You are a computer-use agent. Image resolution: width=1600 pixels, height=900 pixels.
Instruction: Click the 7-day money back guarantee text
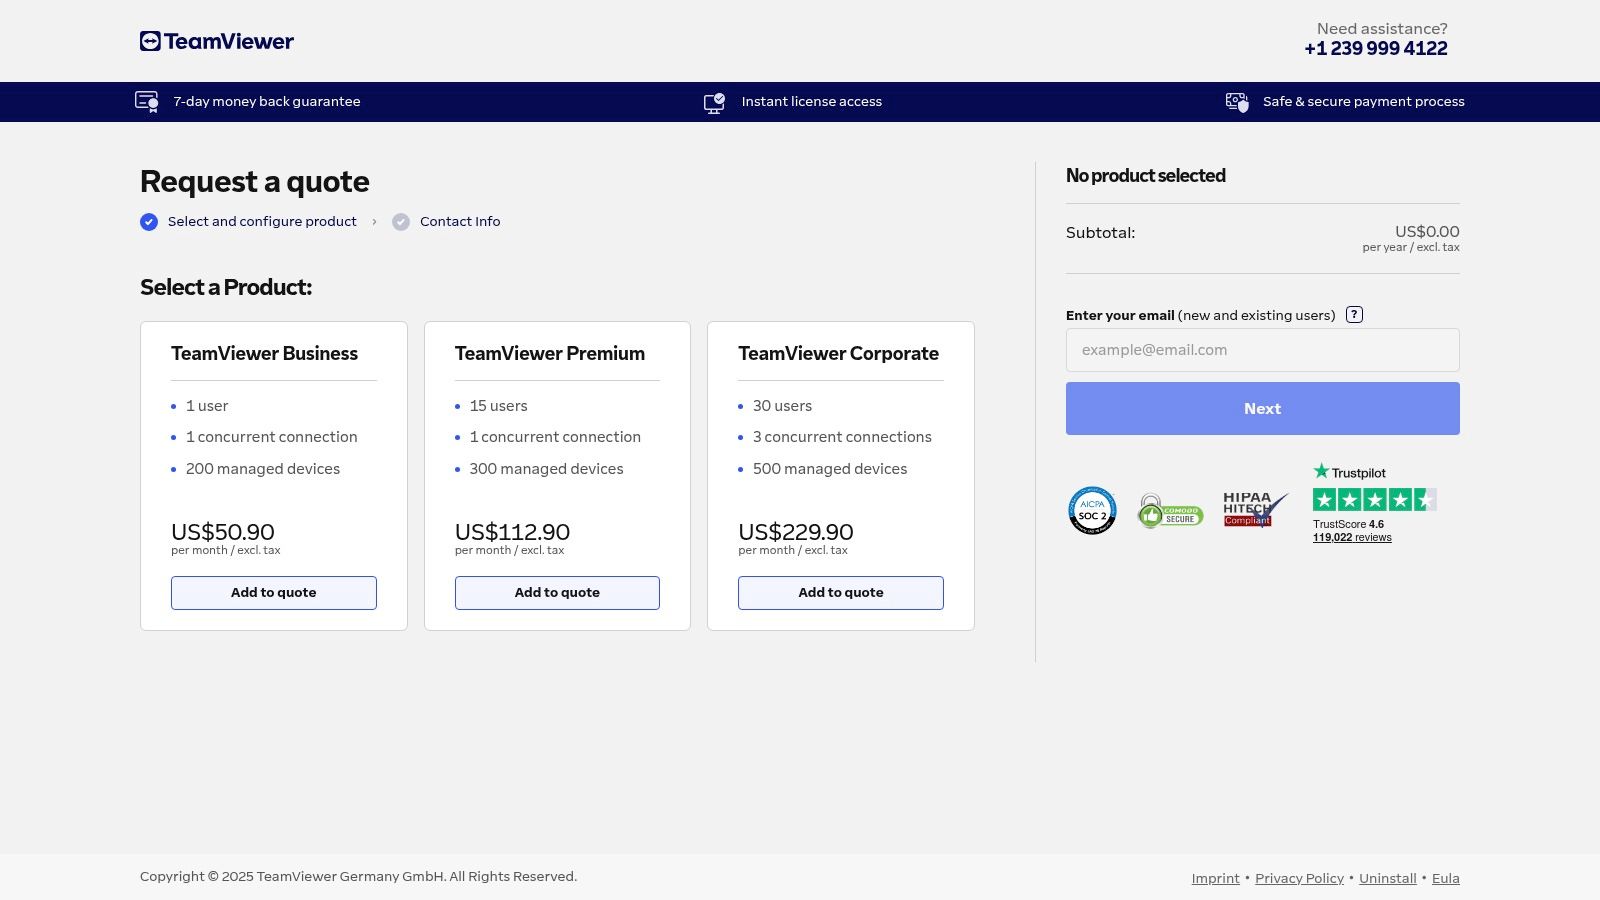click(267, 102)
